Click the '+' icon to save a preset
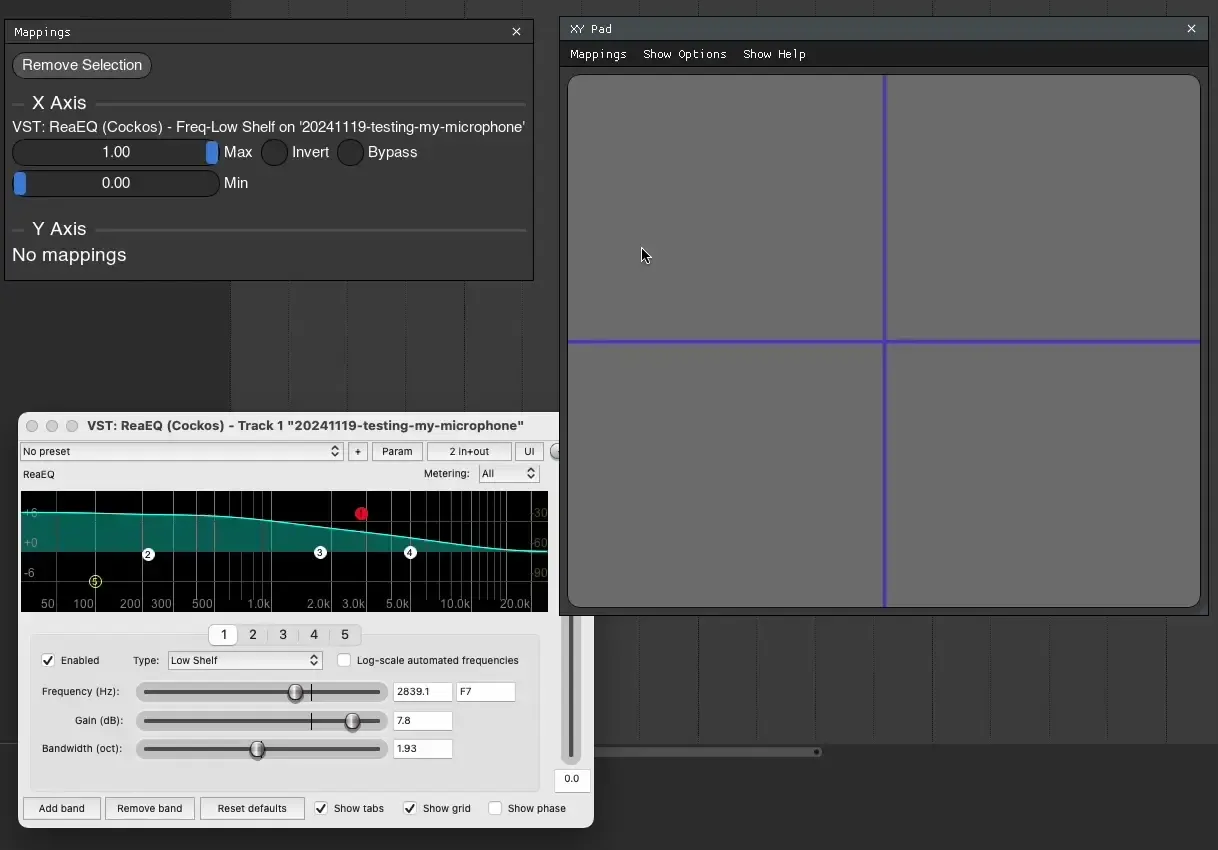Screen dimensions: 1218x850 click(357, 451)
